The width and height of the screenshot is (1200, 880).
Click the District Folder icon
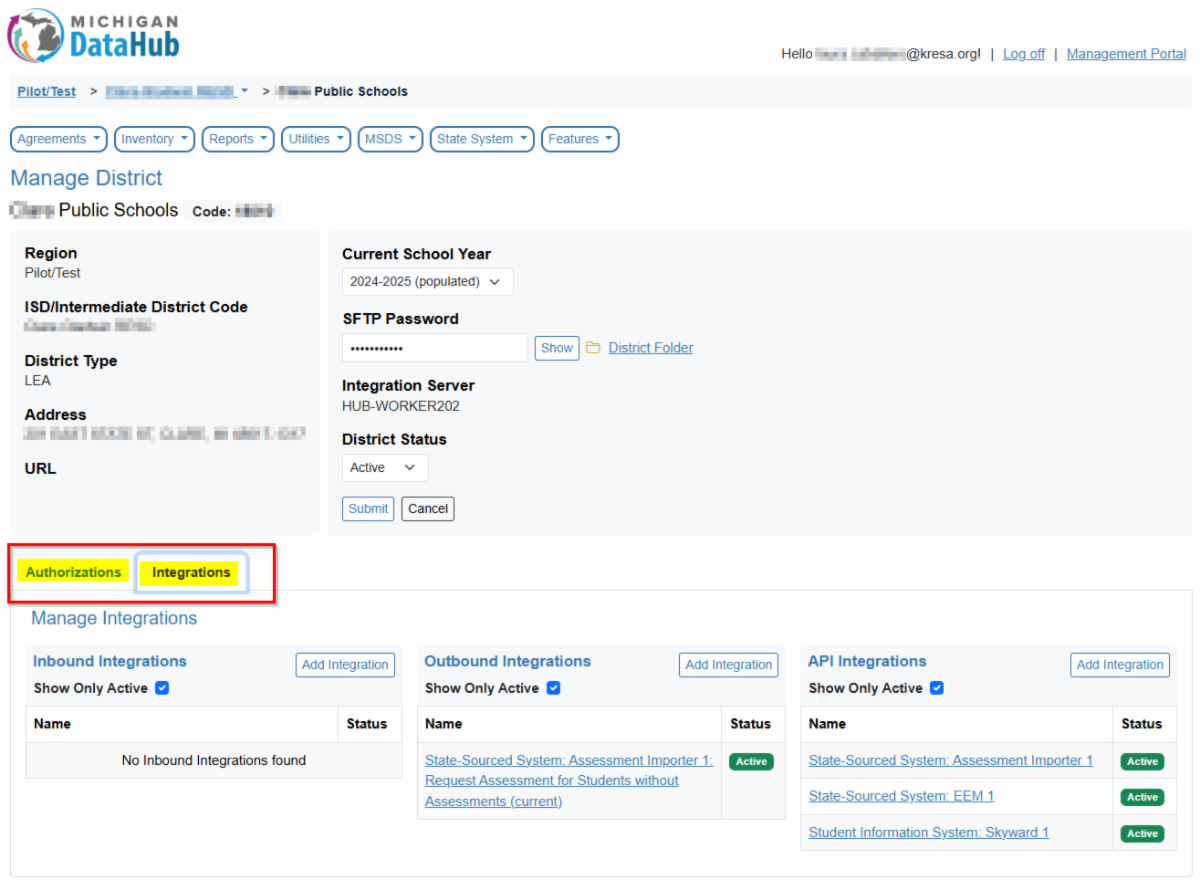coord(593,348)
